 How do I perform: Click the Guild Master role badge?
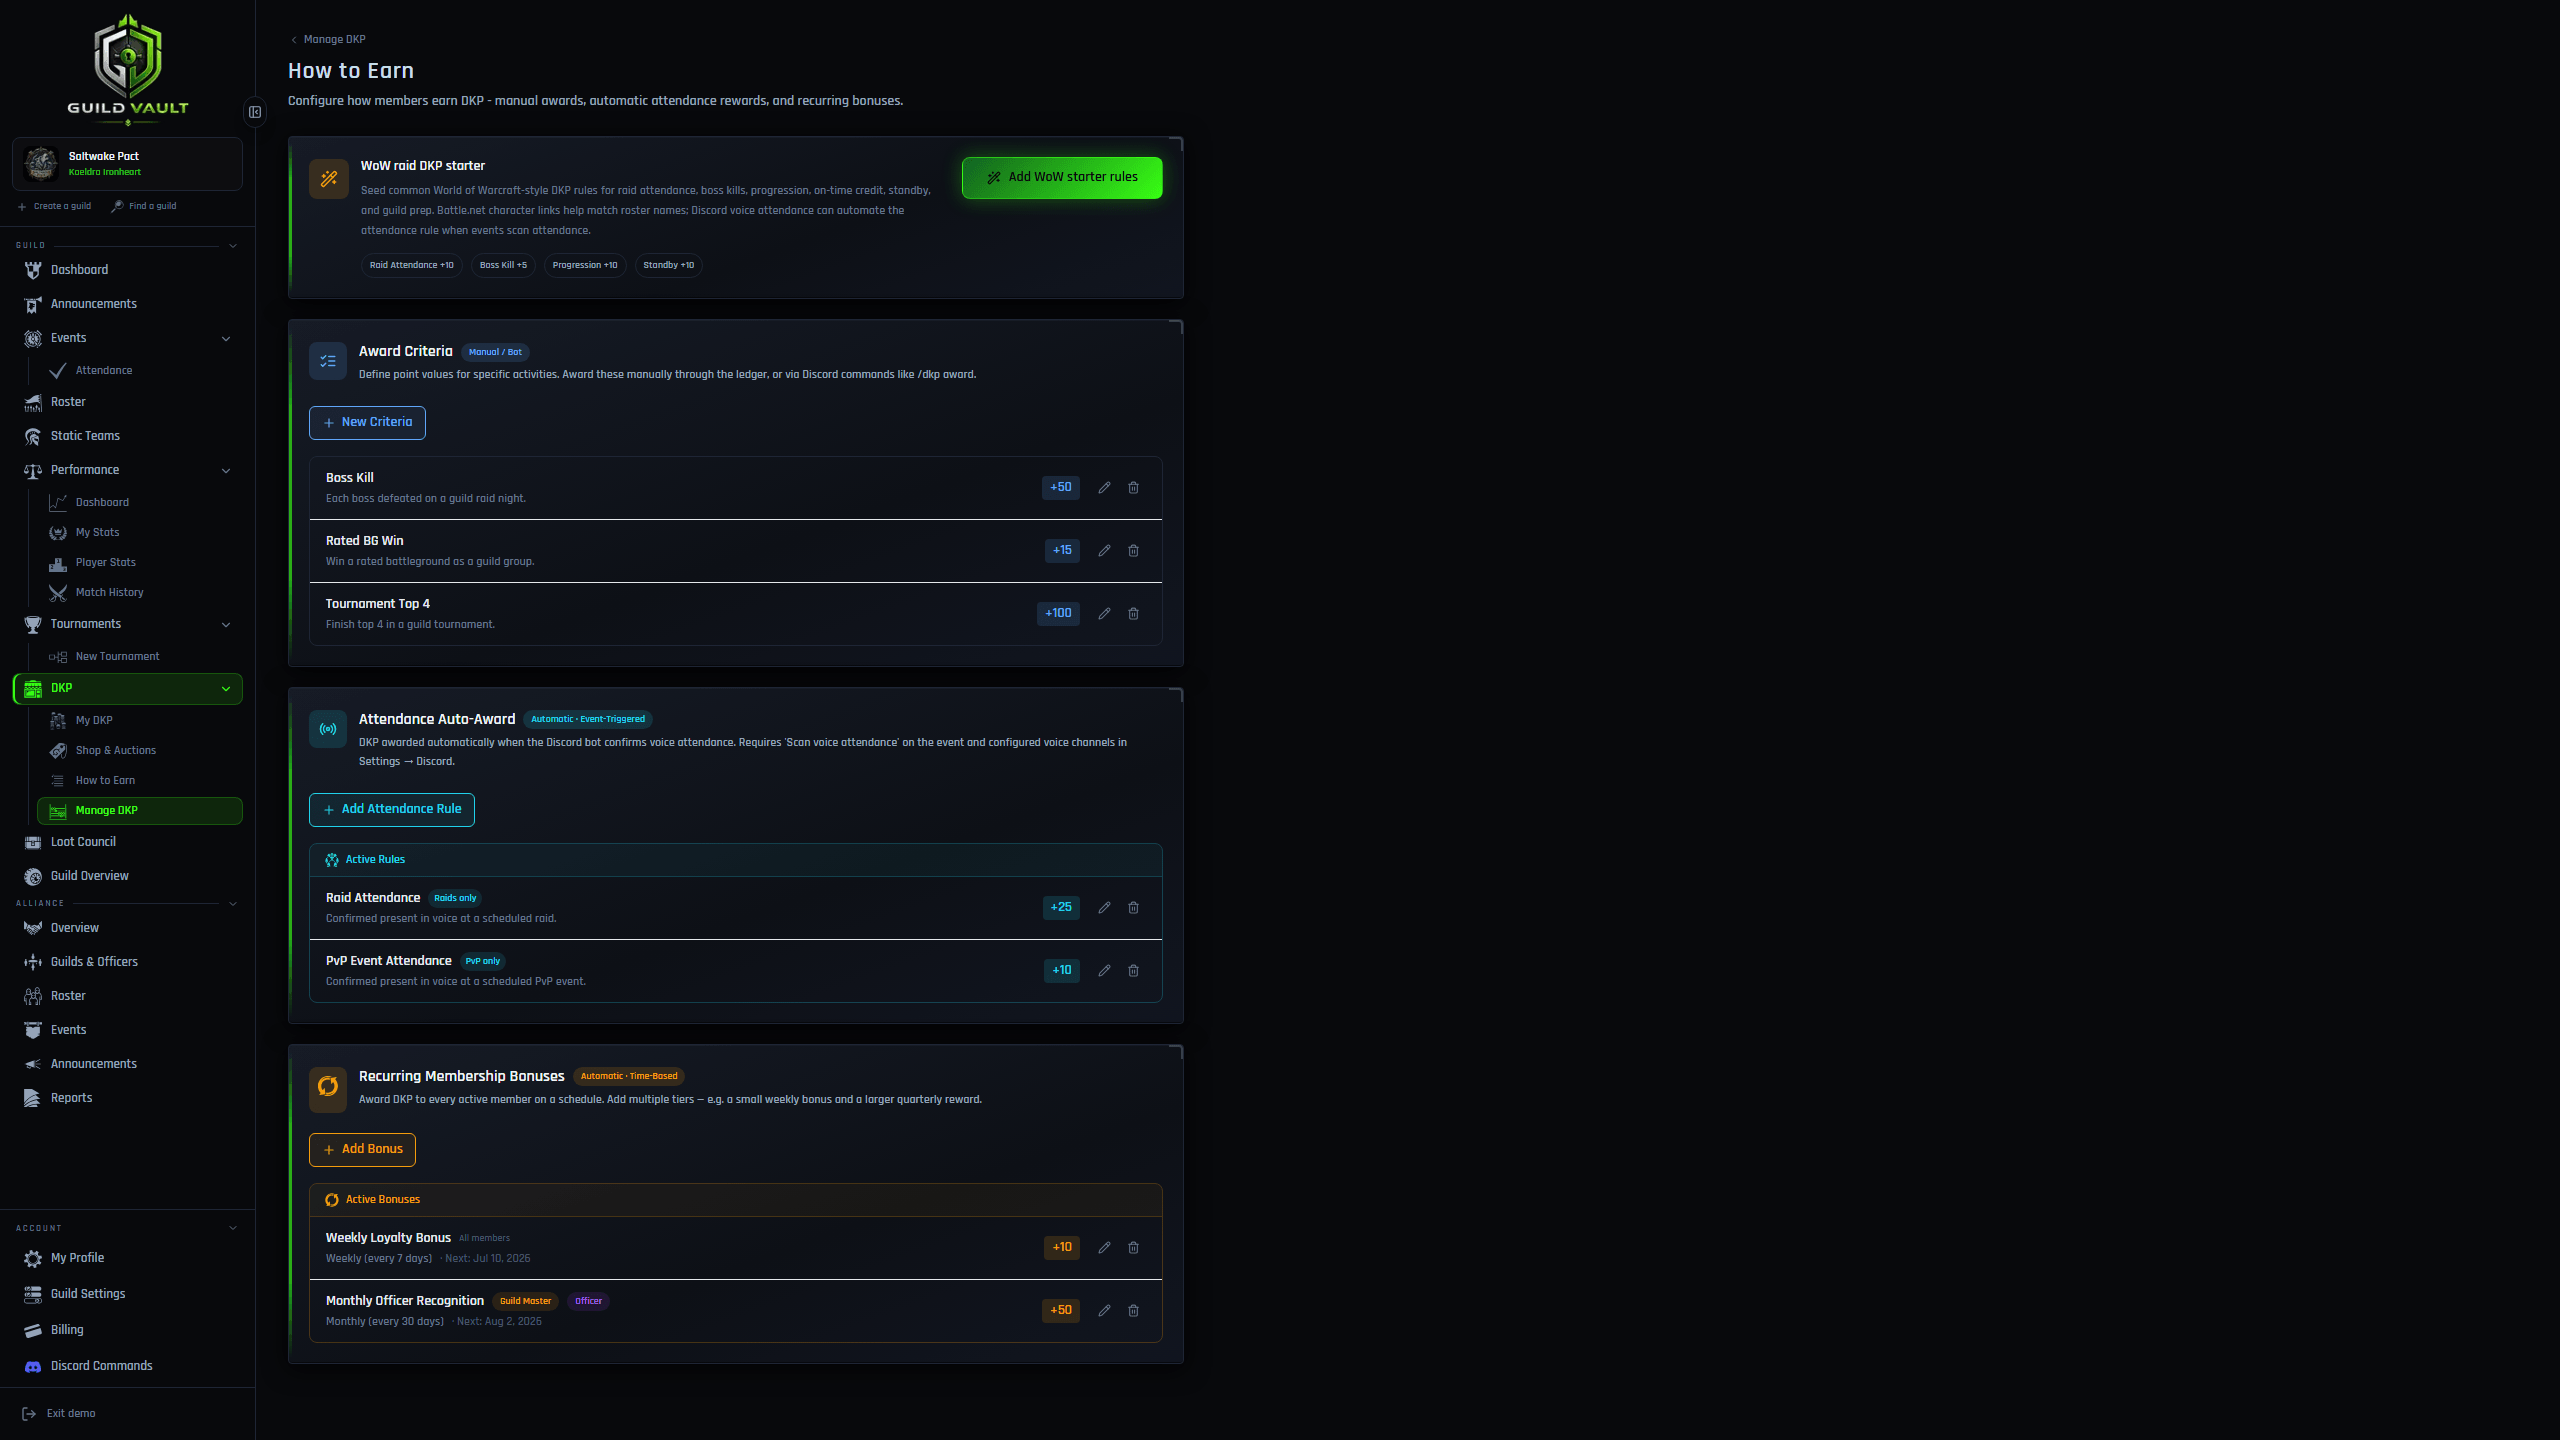[x=526, y=1302]
